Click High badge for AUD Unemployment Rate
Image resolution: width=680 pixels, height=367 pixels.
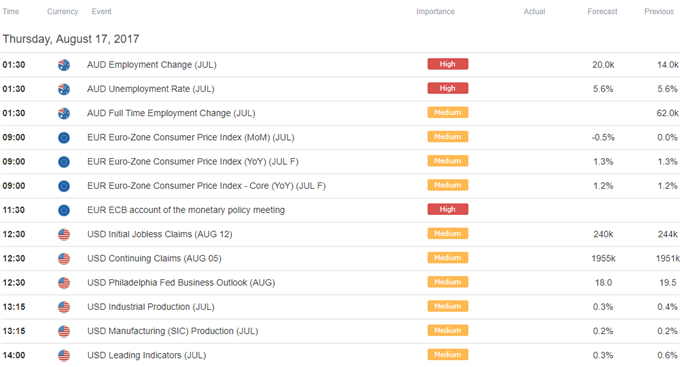448,88
